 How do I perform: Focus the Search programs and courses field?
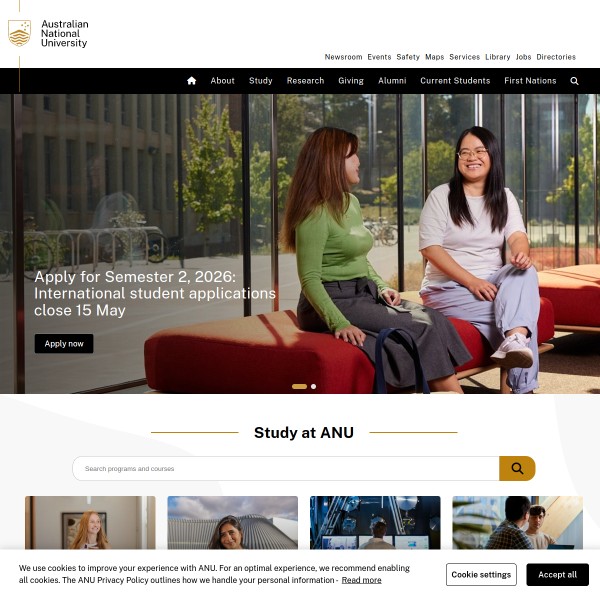click(x=286, y=468)
